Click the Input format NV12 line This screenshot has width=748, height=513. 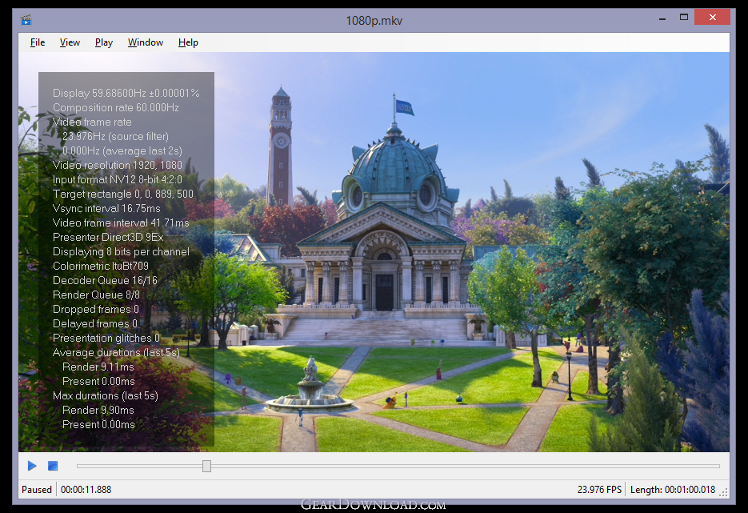(117, 179)
